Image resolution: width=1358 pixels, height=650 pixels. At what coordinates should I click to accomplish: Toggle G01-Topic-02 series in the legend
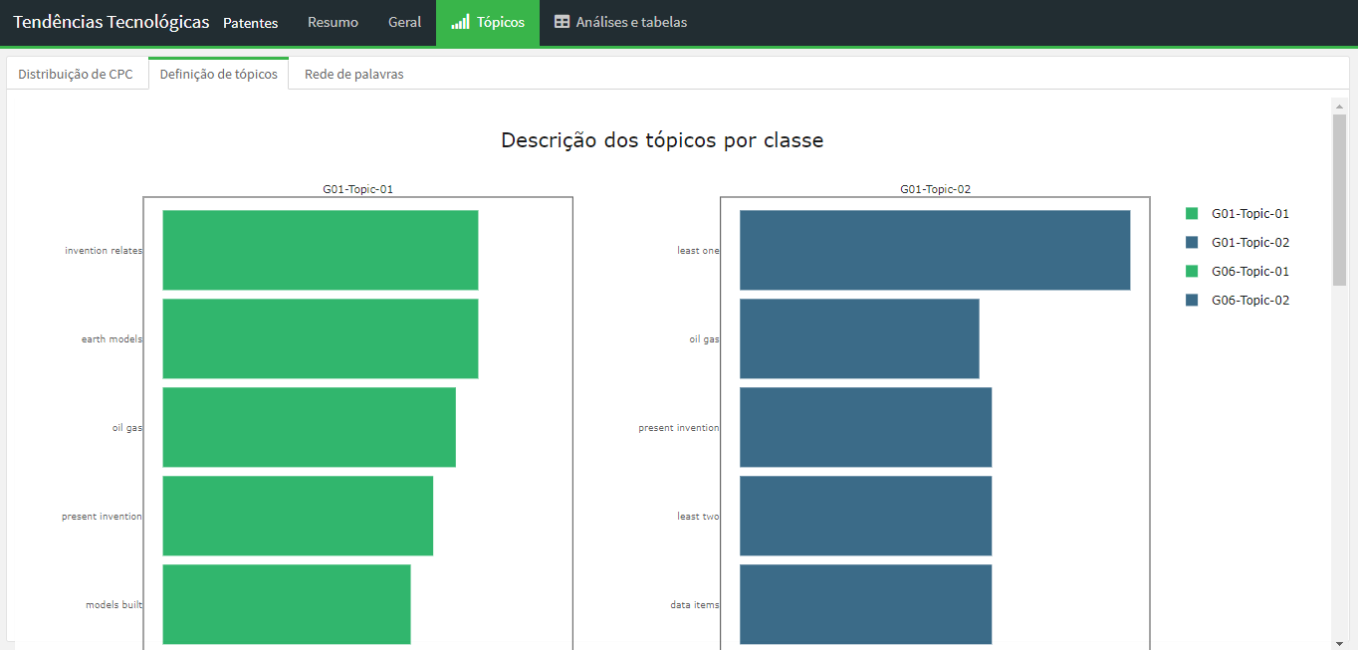[x=1249, y=242]
